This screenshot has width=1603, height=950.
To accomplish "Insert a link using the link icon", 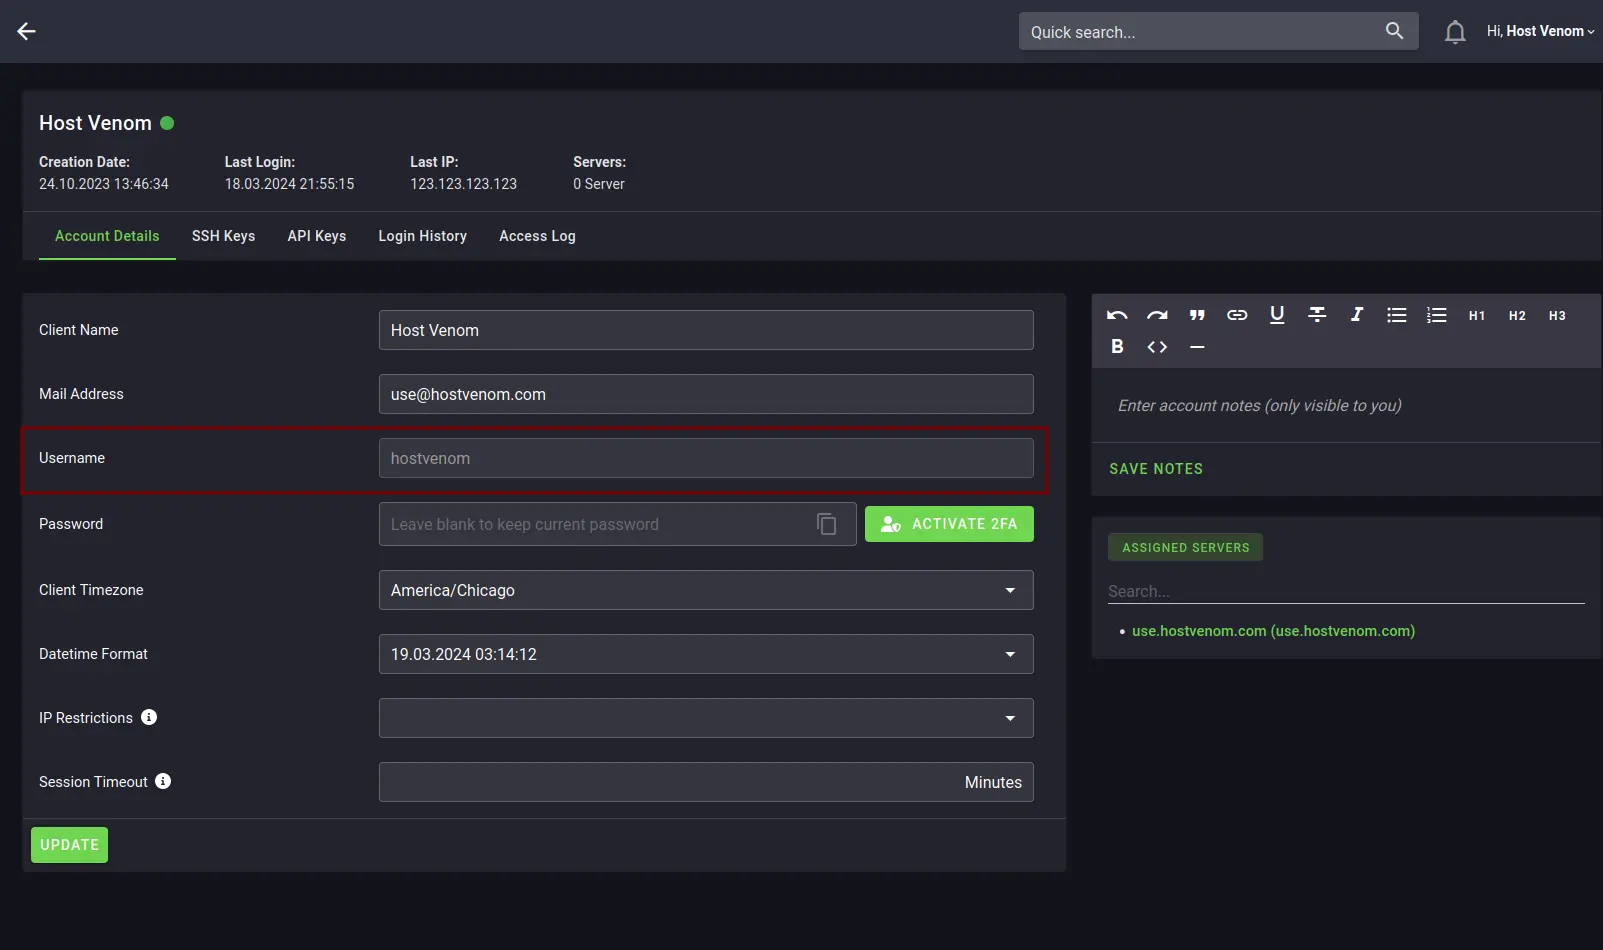I will click(1237, 314).
